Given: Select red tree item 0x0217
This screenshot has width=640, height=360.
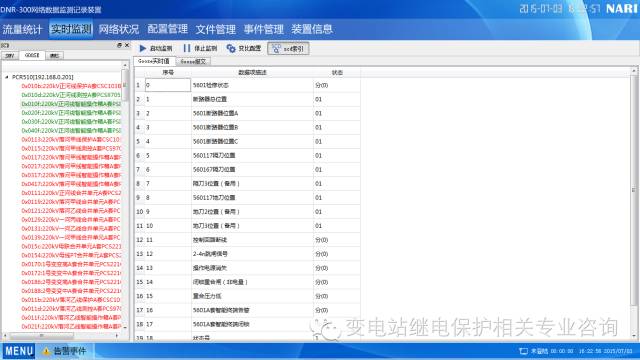Looking at the screenshot, I should click(71, 166).
